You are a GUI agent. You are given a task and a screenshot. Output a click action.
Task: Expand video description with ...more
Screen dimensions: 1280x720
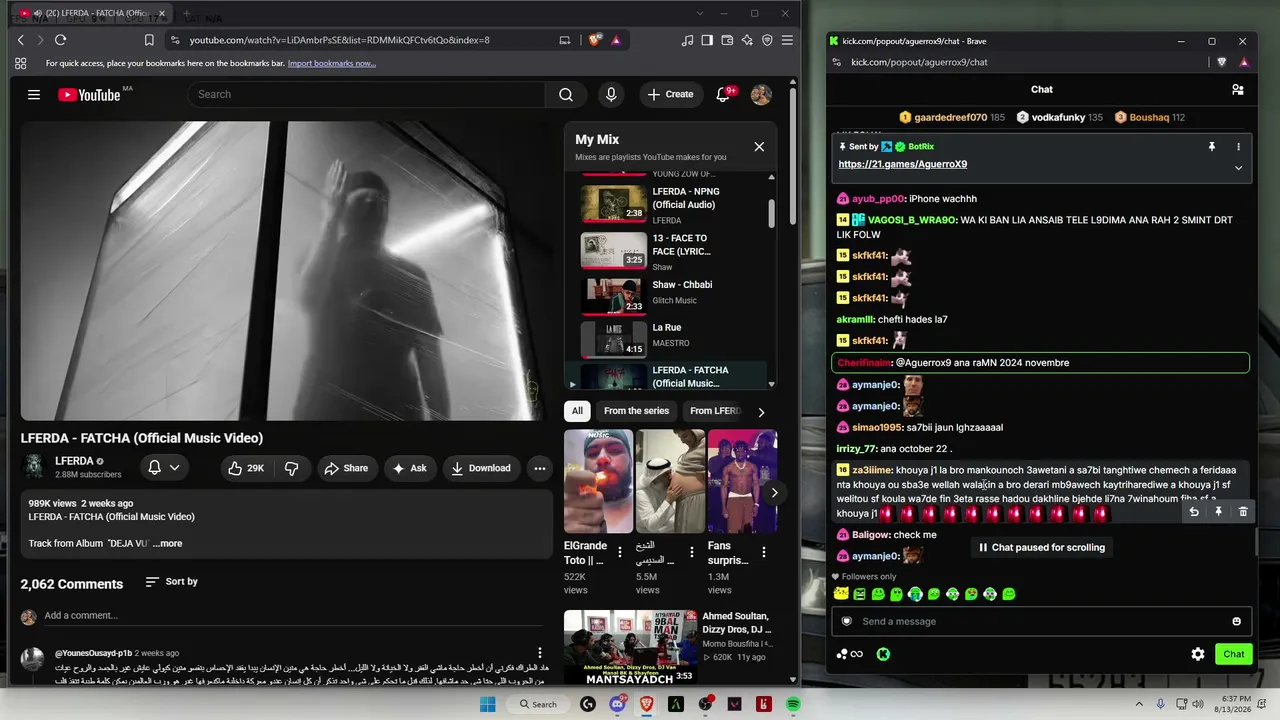pyautogui.click(x=167, y=543)
